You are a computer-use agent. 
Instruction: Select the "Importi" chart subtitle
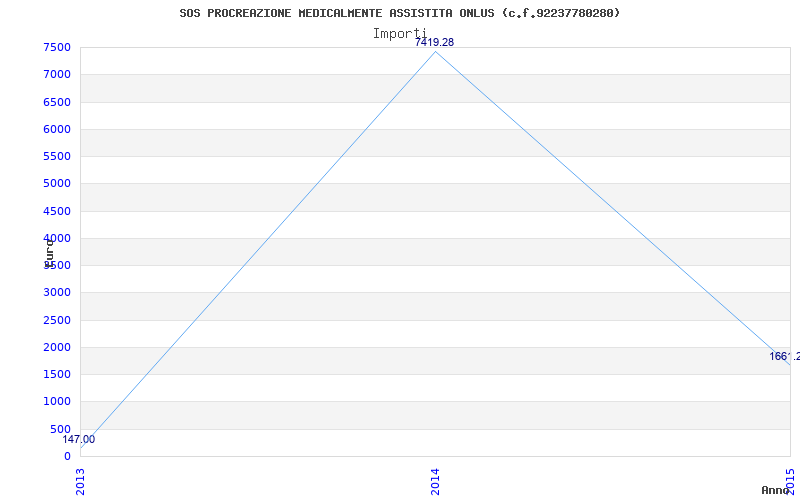399,33
